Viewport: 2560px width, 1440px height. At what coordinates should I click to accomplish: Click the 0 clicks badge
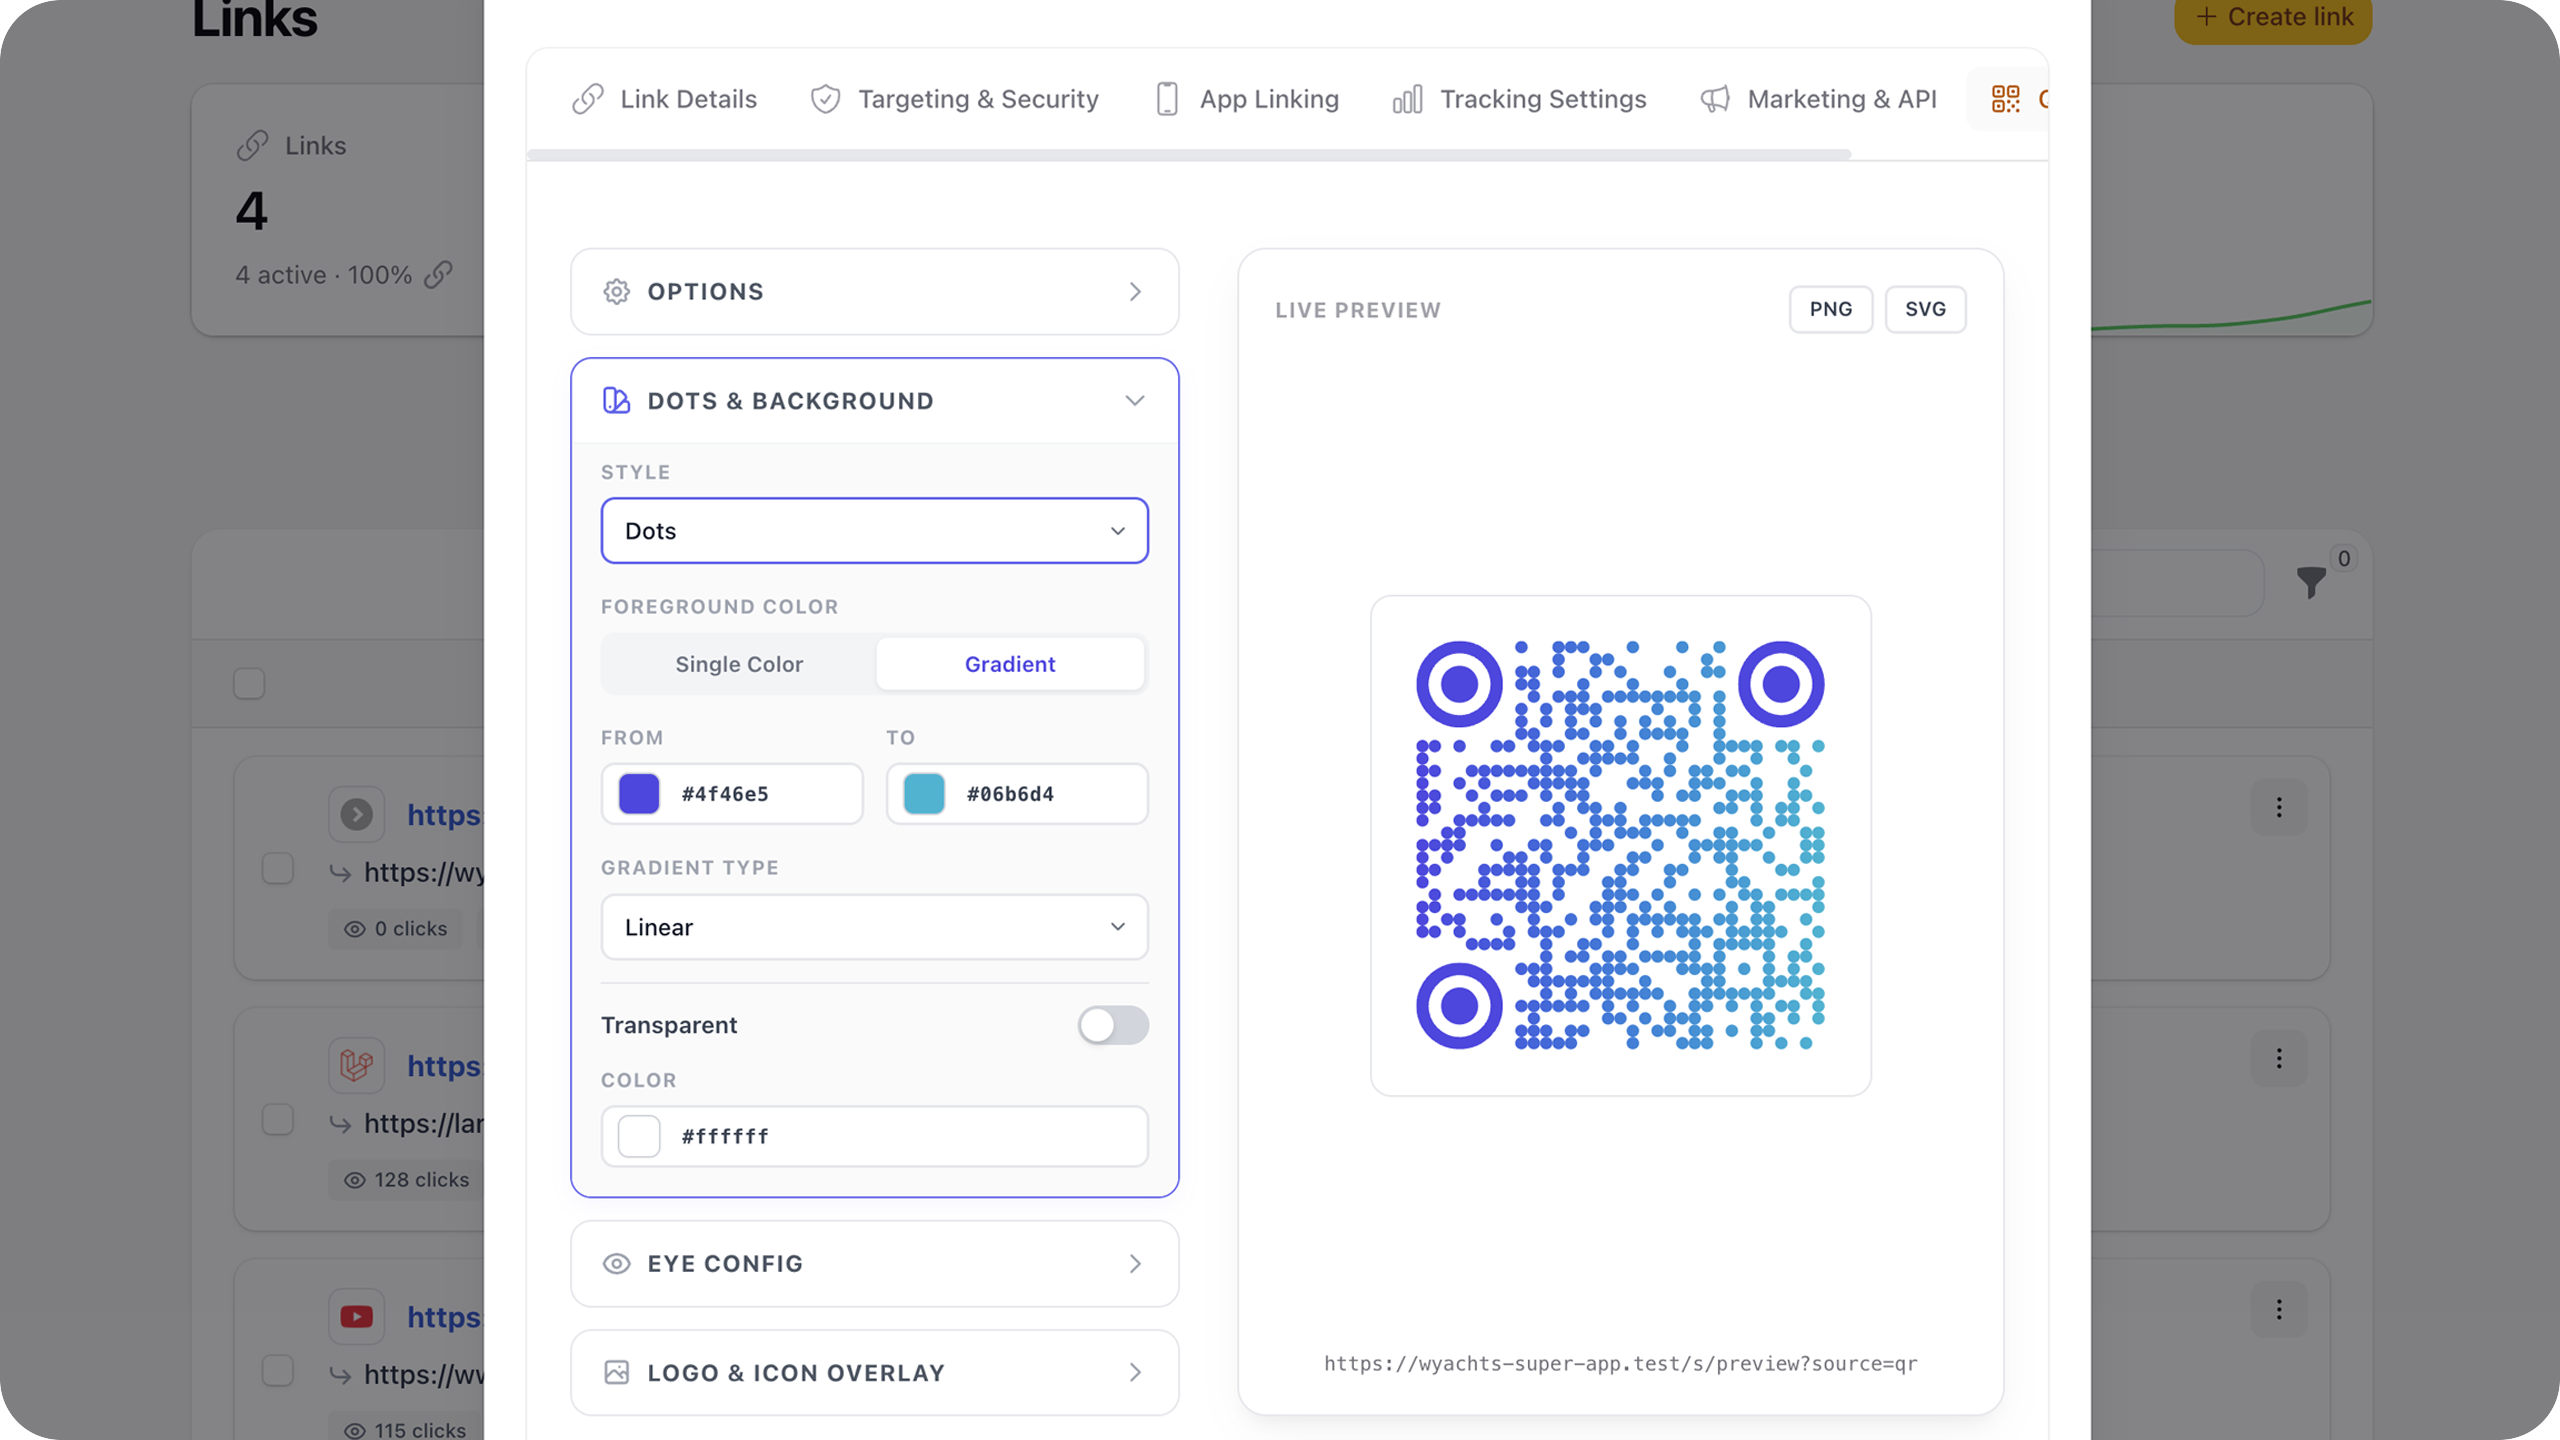(x=395, y=929)
